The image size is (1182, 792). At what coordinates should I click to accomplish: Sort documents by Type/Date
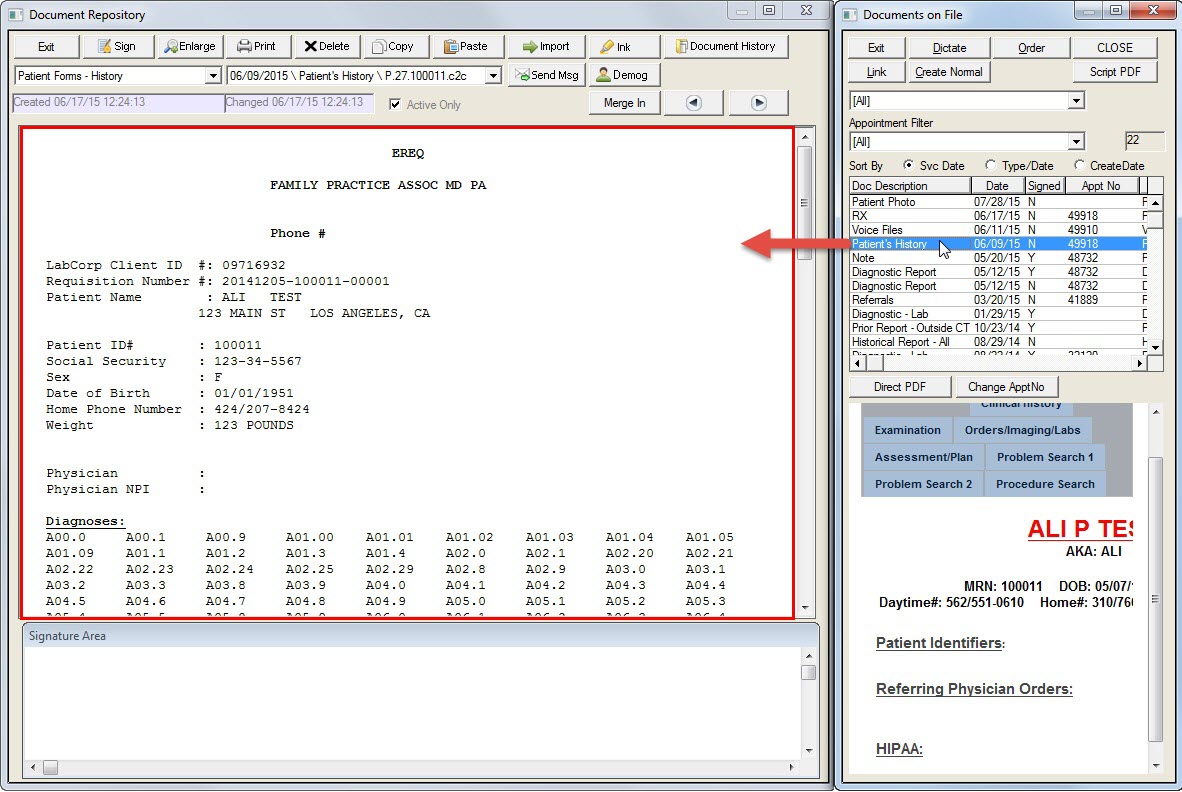[x=991, y=165]
